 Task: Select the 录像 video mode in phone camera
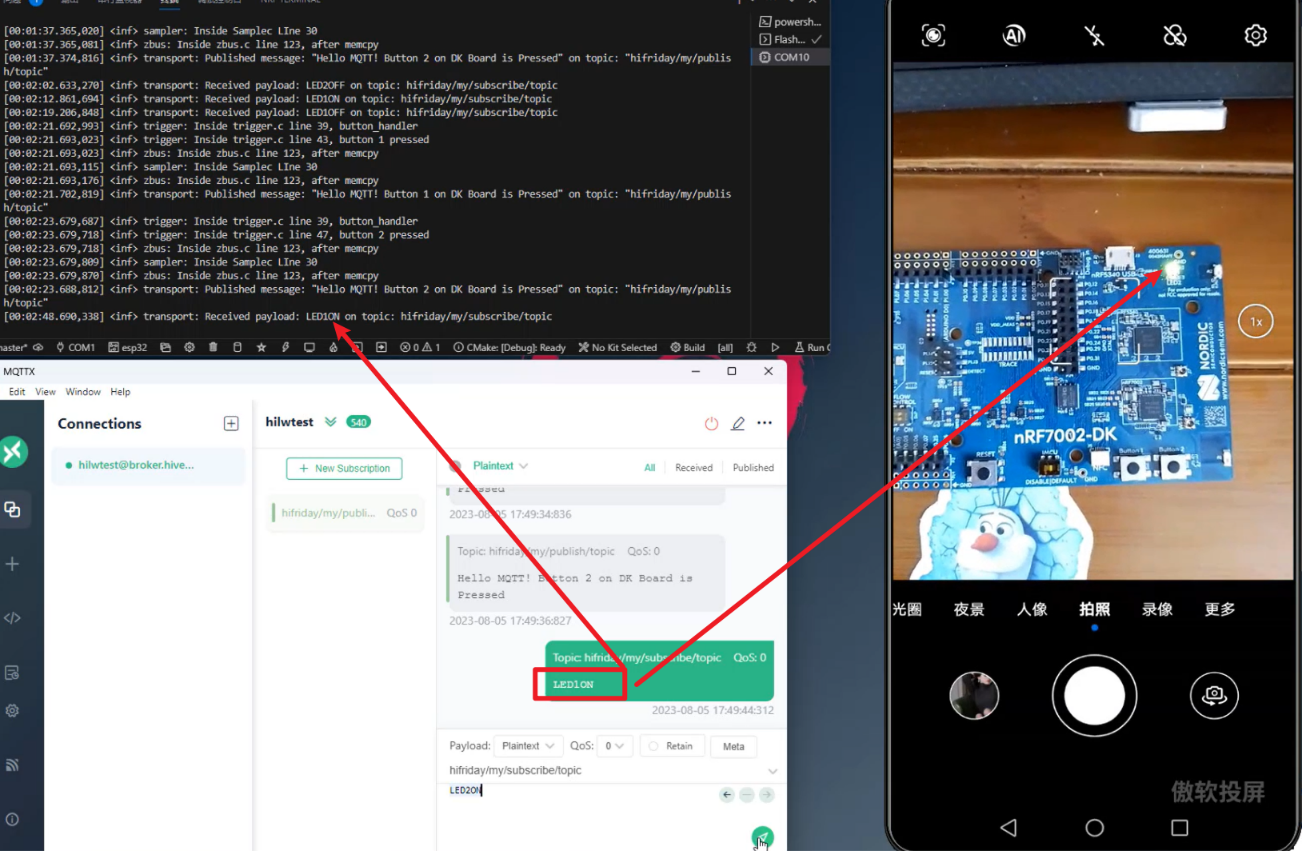pyautogui.click(x=1157, y=609)
